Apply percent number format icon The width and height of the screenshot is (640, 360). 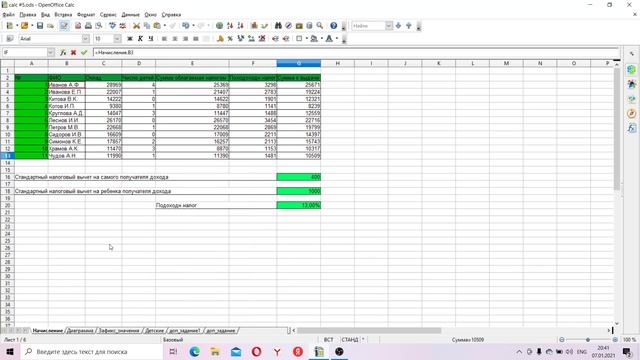[x=230, y=38]
